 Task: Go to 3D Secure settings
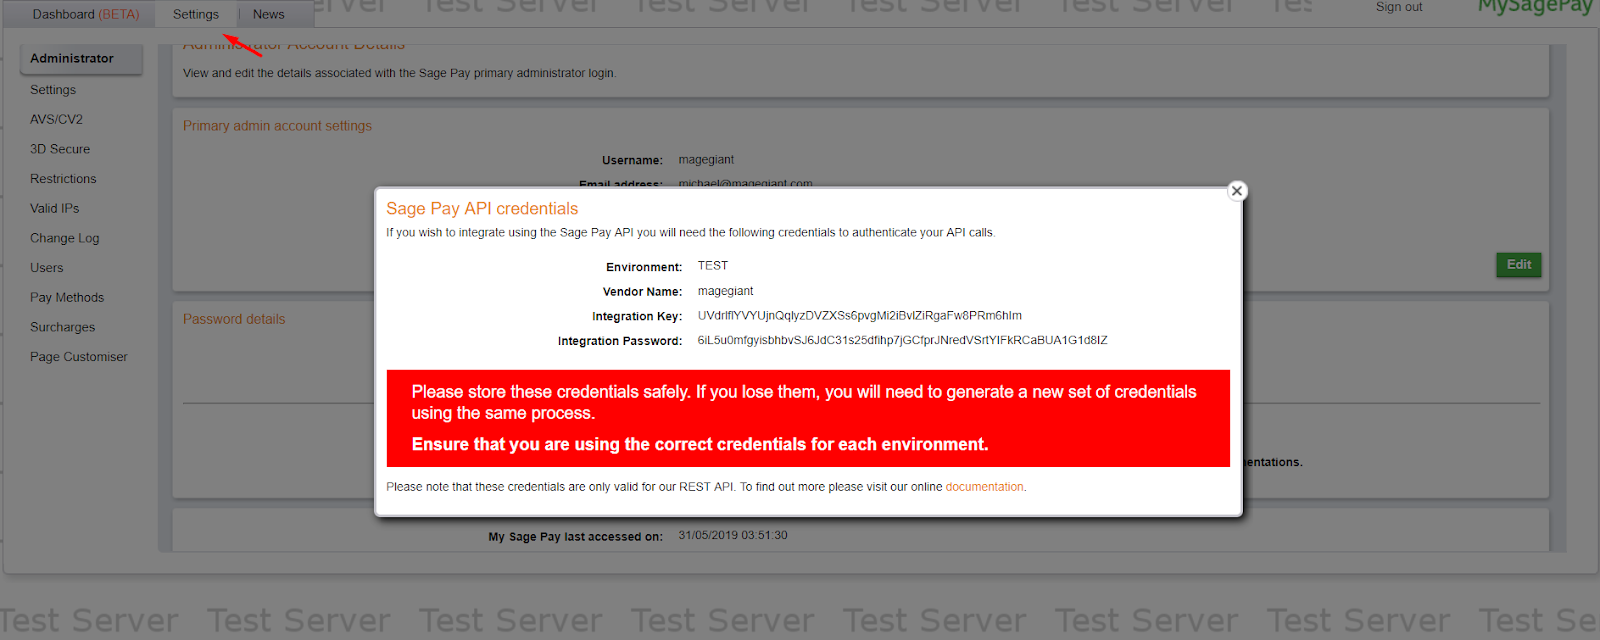(x=60, y=149)
